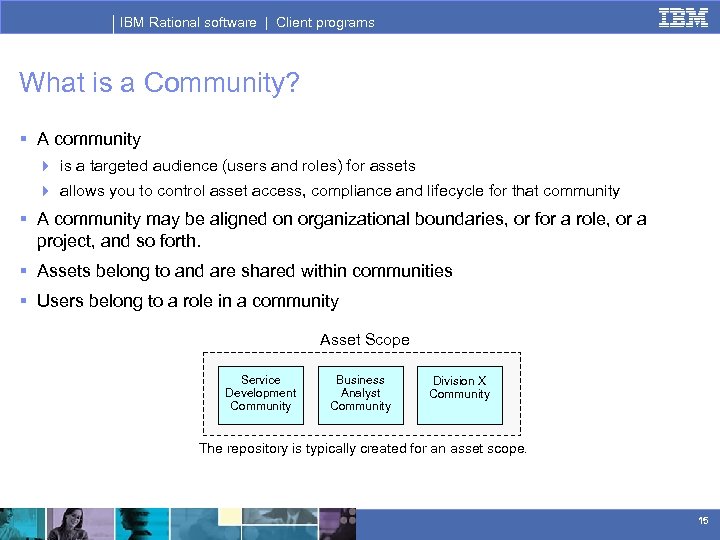
Task: Click arrow bullet before 'is a targeted audience'
Action: point(45,166)
